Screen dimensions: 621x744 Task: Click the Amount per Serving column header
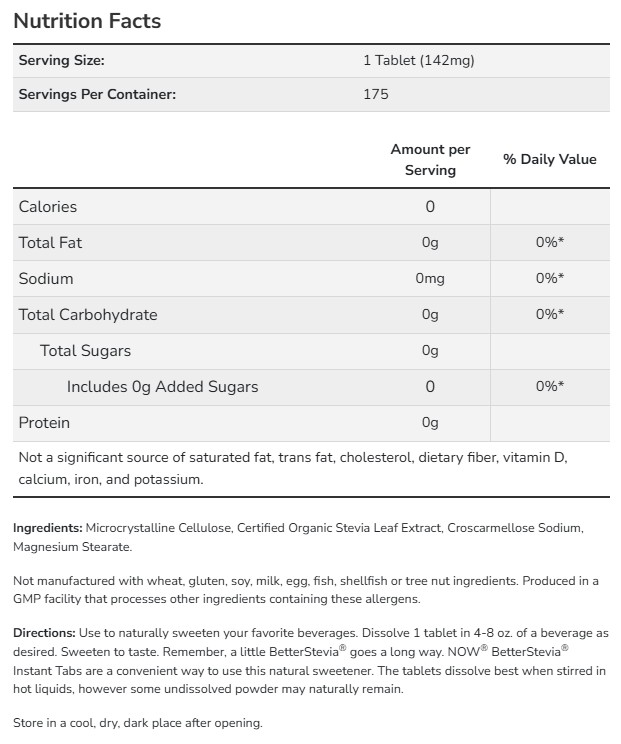point(430,160)
